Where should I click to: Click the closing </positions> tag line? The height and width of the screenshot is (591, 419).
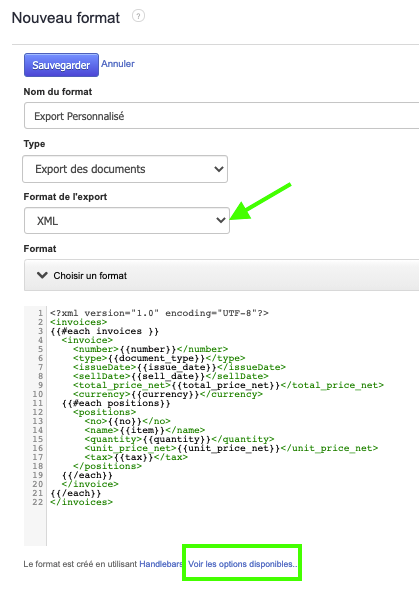pyautogui.click(x=107, y=466)
